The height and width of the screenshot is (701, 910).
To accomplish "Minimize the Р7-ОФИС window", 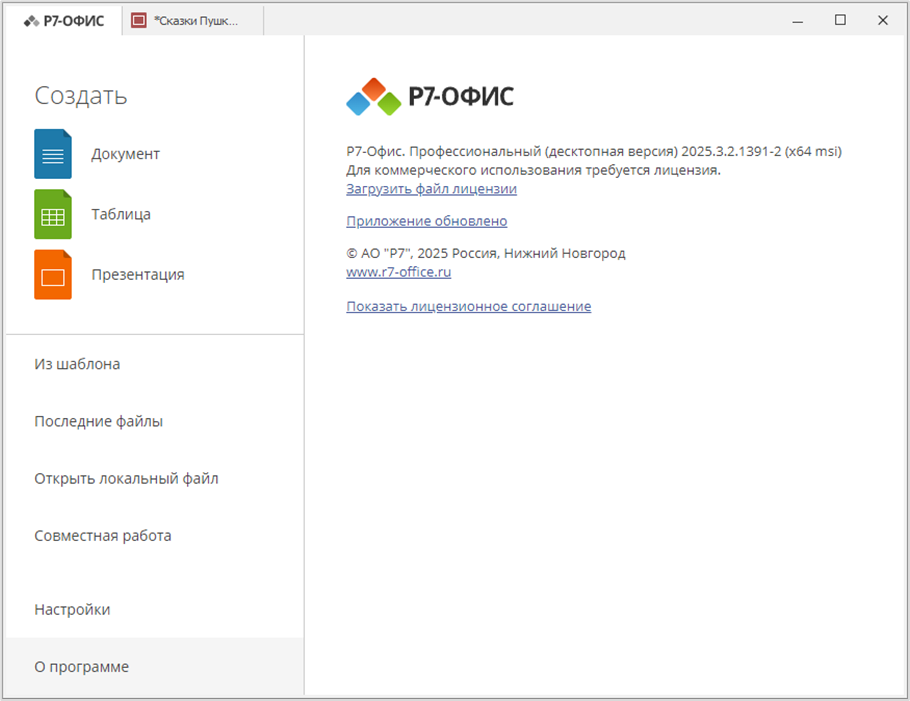I will pyautogui.click(x=798, y=21).
